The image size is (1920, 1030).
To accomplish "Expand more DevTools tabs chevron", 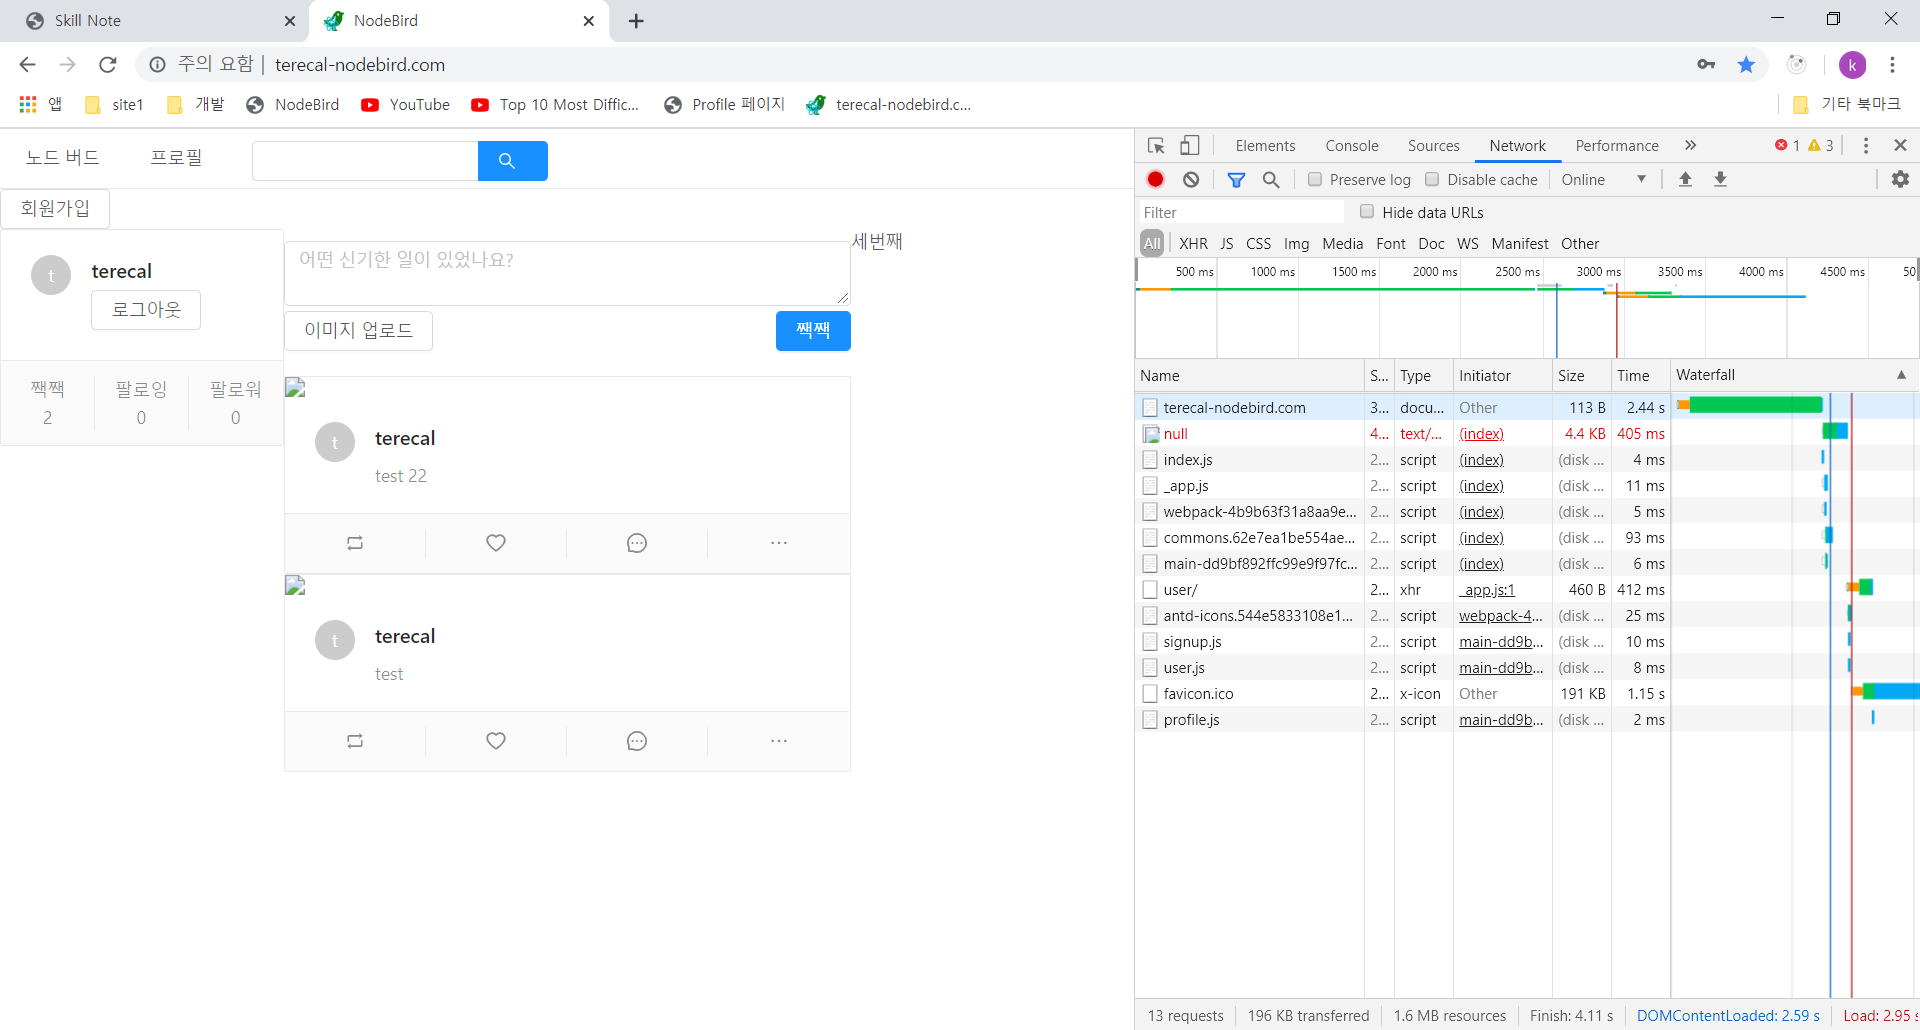I will pos(1690,146).
